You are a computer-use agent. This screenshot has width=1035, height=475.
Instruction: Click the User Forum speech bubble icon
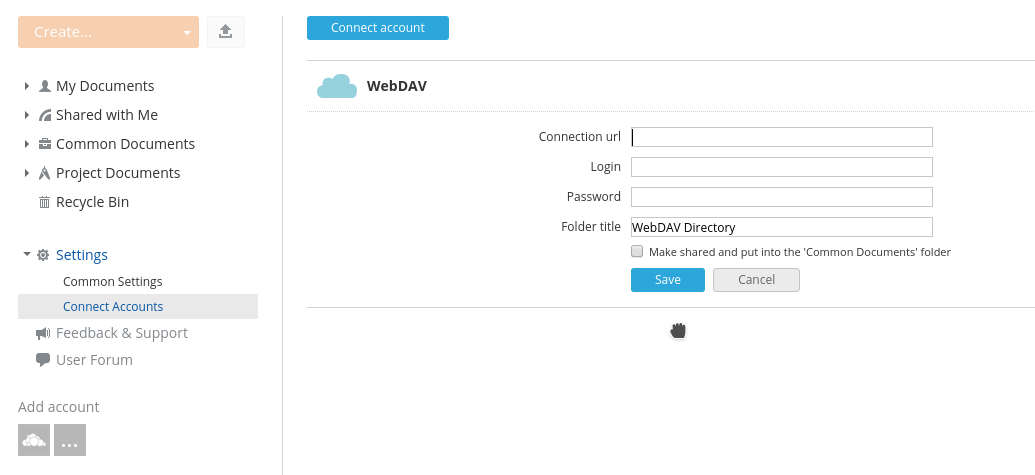43,360
